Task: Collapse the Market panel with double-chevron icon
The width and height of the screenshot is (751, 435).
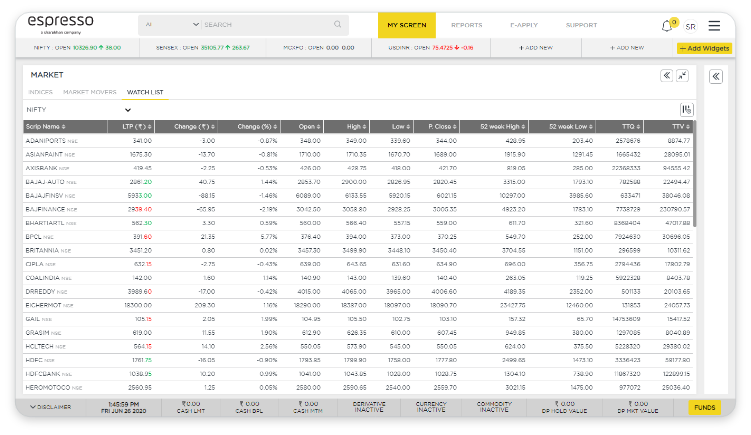Action: [x=666, y=75]
